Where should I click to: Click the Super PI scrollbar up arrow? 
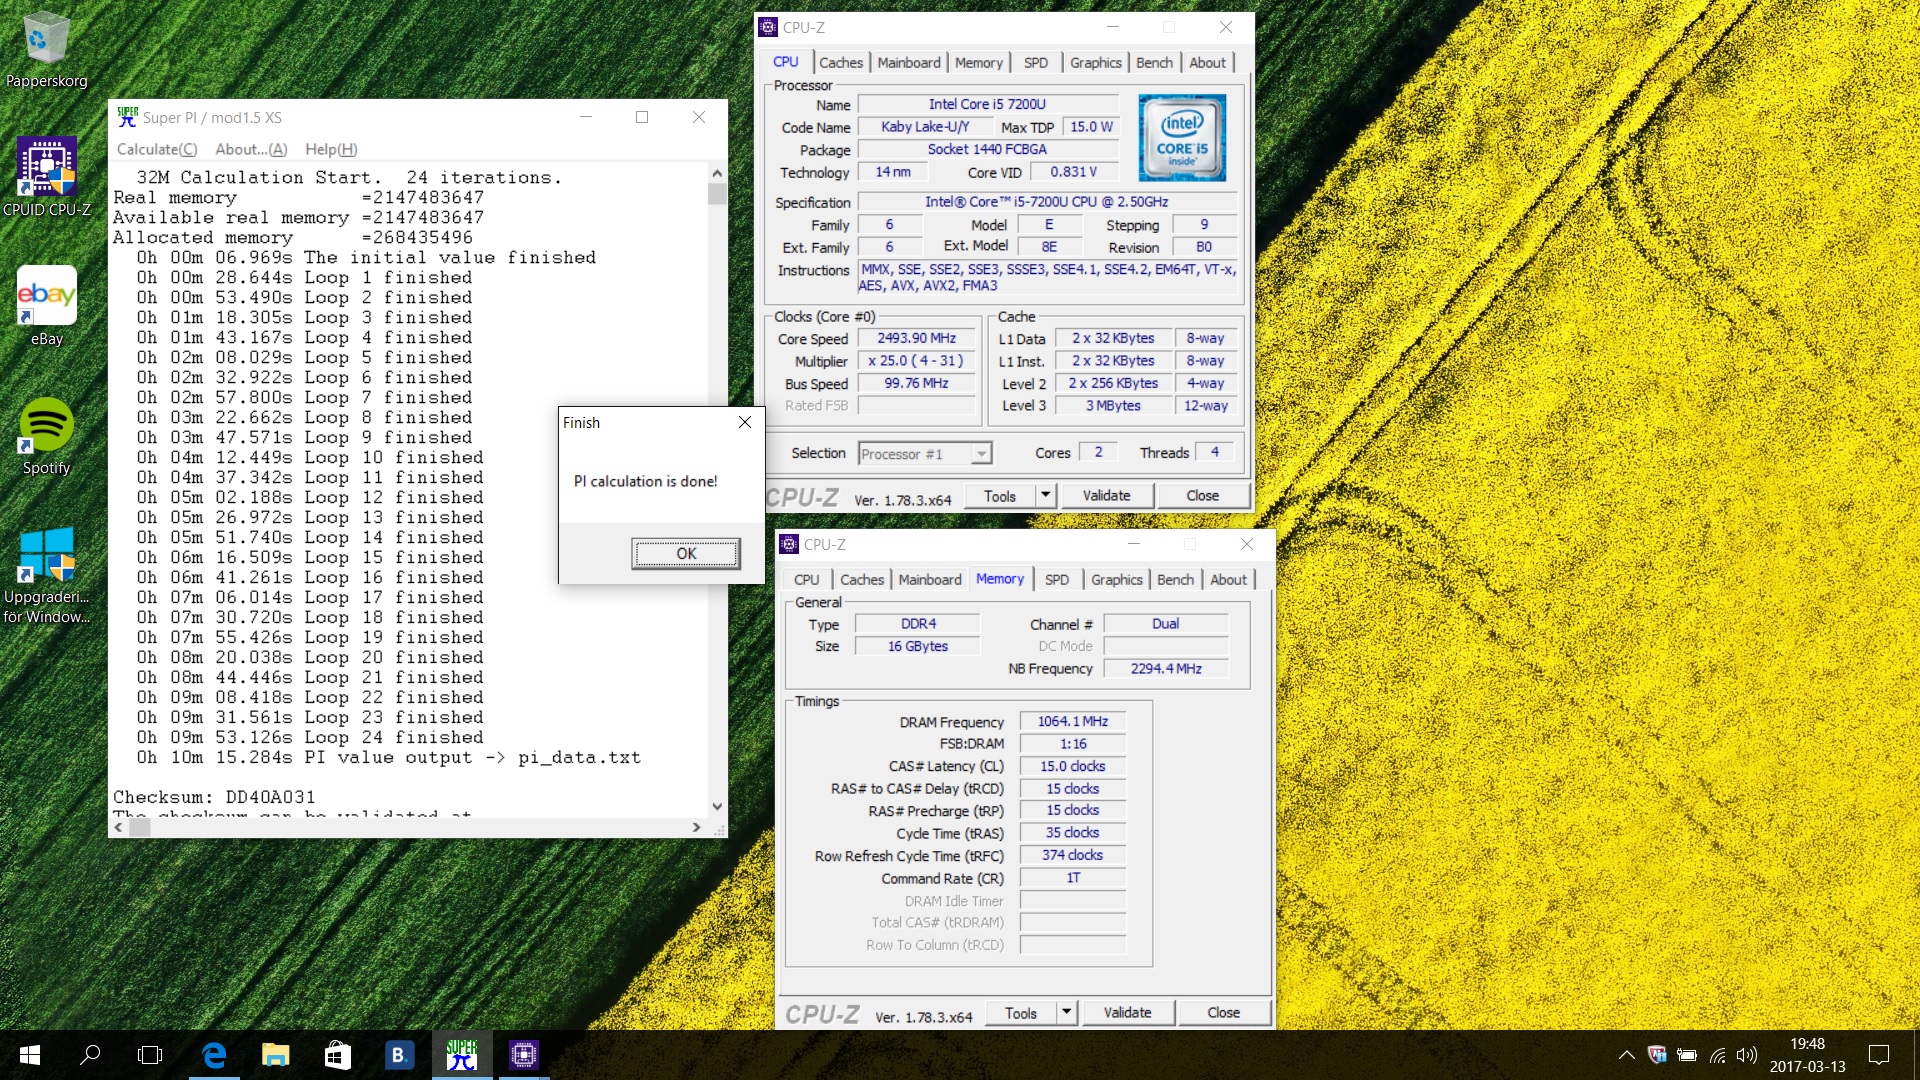[x=717, y=172]
